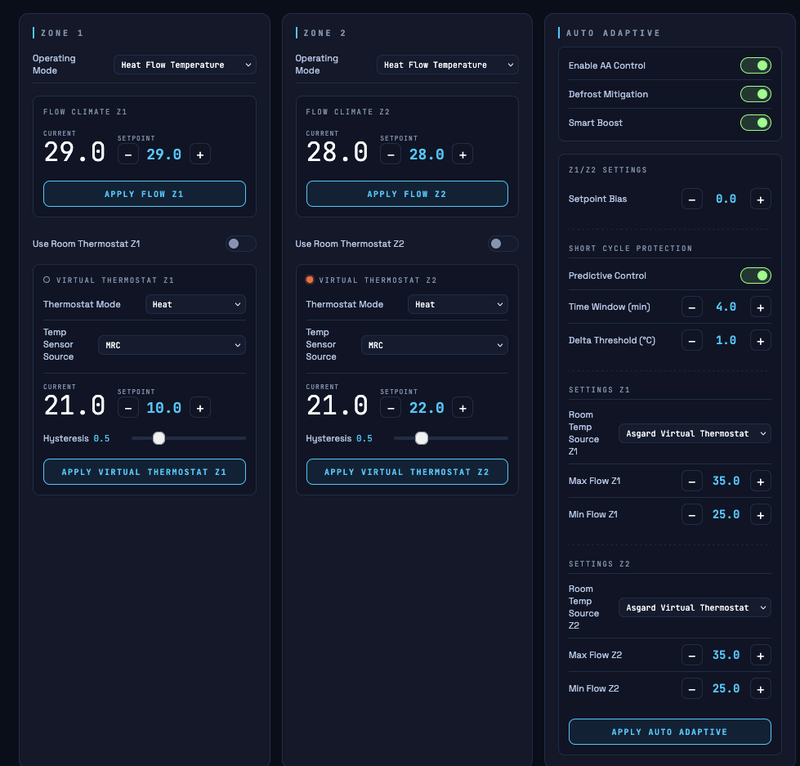The image size is (800, 766).
Task: Decrease Flow Climate Z2 setpoint with minus
Action: [391, 154]
